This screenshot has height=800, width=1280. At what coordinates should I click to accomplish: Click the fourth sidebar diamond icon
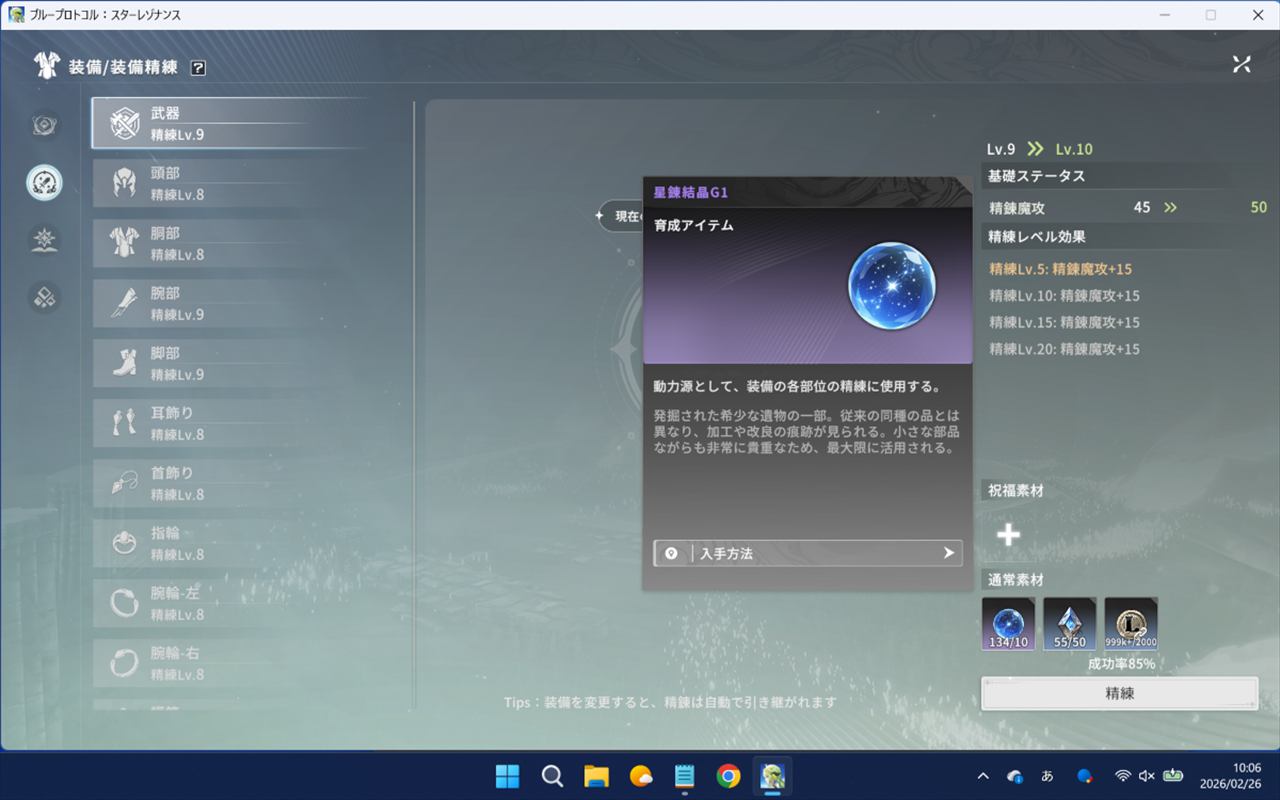point(44,297)
